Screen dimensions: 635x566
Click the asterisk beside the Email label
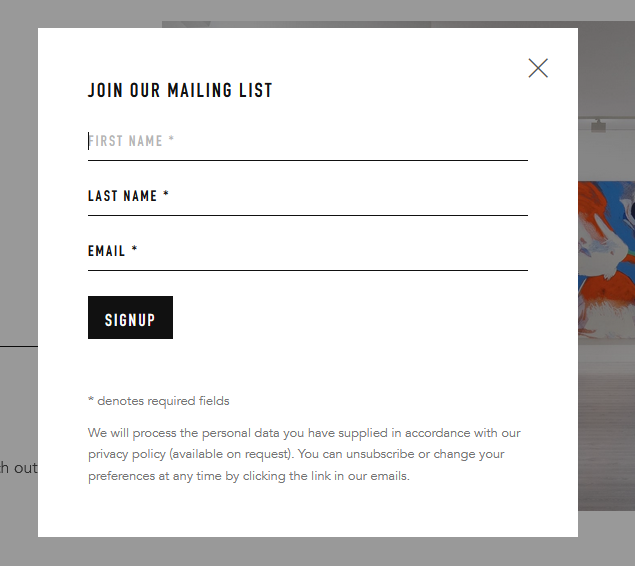pyautogui.click(x=134, y=250)
